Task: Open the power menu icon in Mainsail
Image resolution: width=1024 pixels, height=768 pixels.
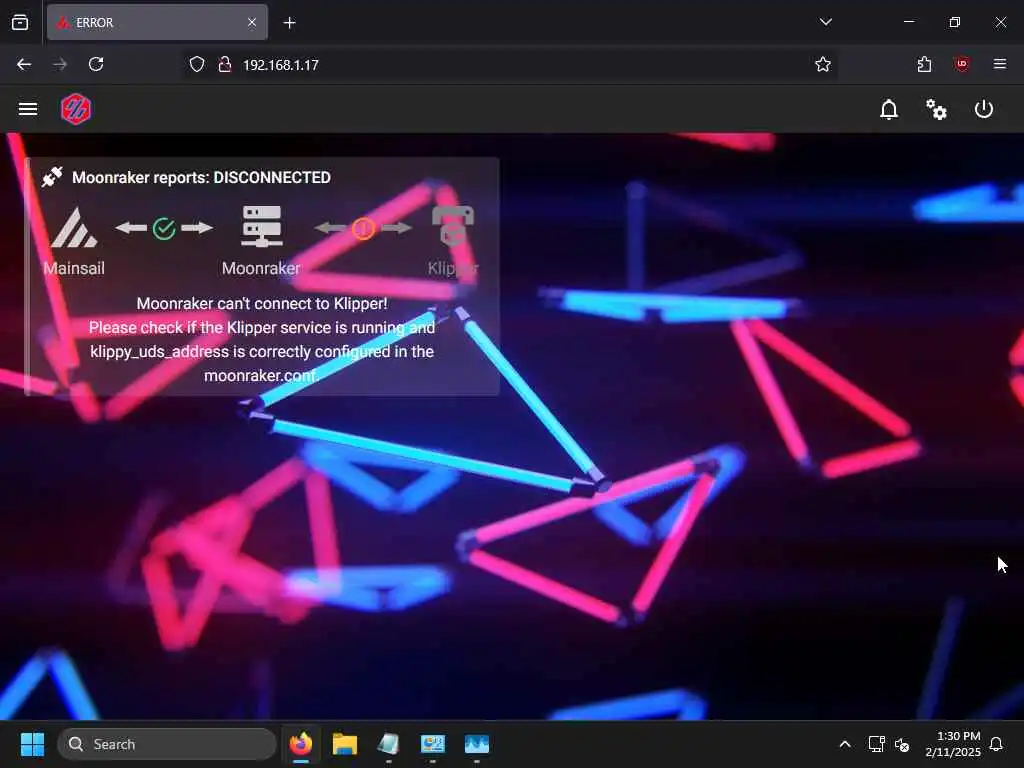Action: pyautogui.click(x=984, y=109)
